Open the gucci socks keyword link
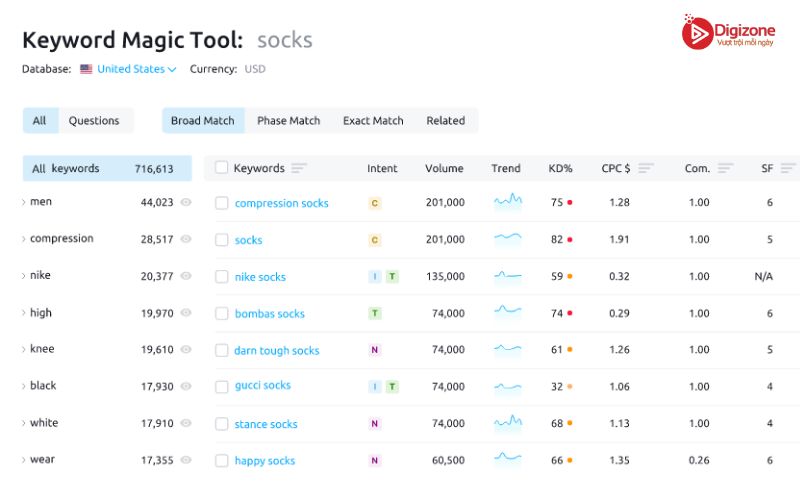Screen dimensions: 800x500 (x=263, y=385)
